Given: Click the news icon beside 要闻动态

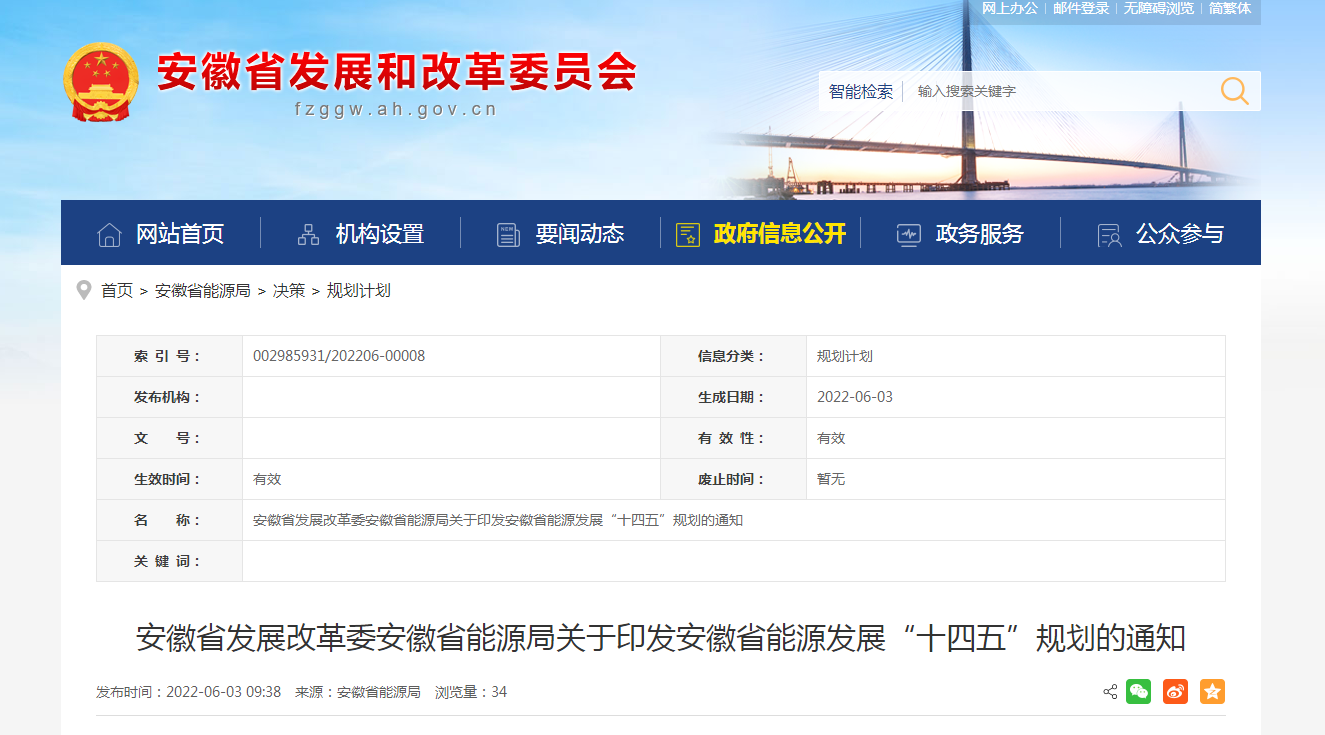Looking at the screenshot, I should 505,232.
